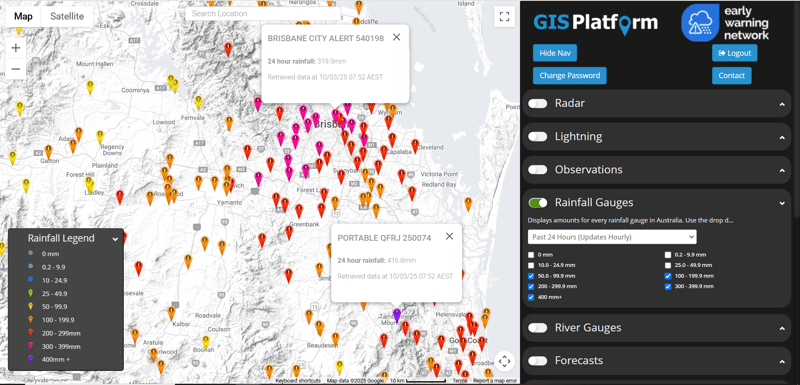Click the Brisbane City Alert 540198 title
The image size is (800, 385).
(326, 38)
